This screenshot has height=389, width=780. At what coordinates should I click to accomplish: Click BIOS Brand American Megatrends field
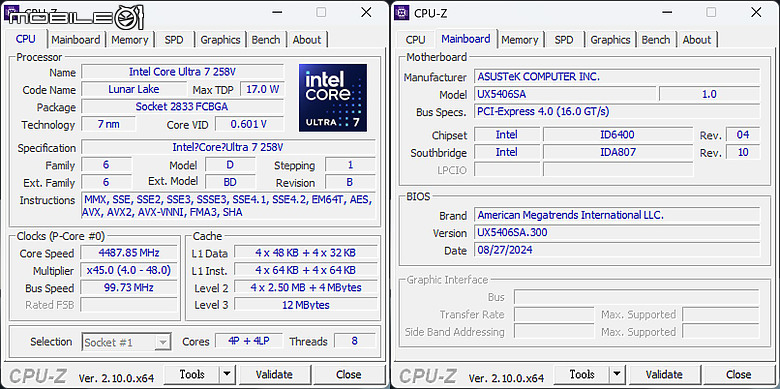[x=617, y=215]
